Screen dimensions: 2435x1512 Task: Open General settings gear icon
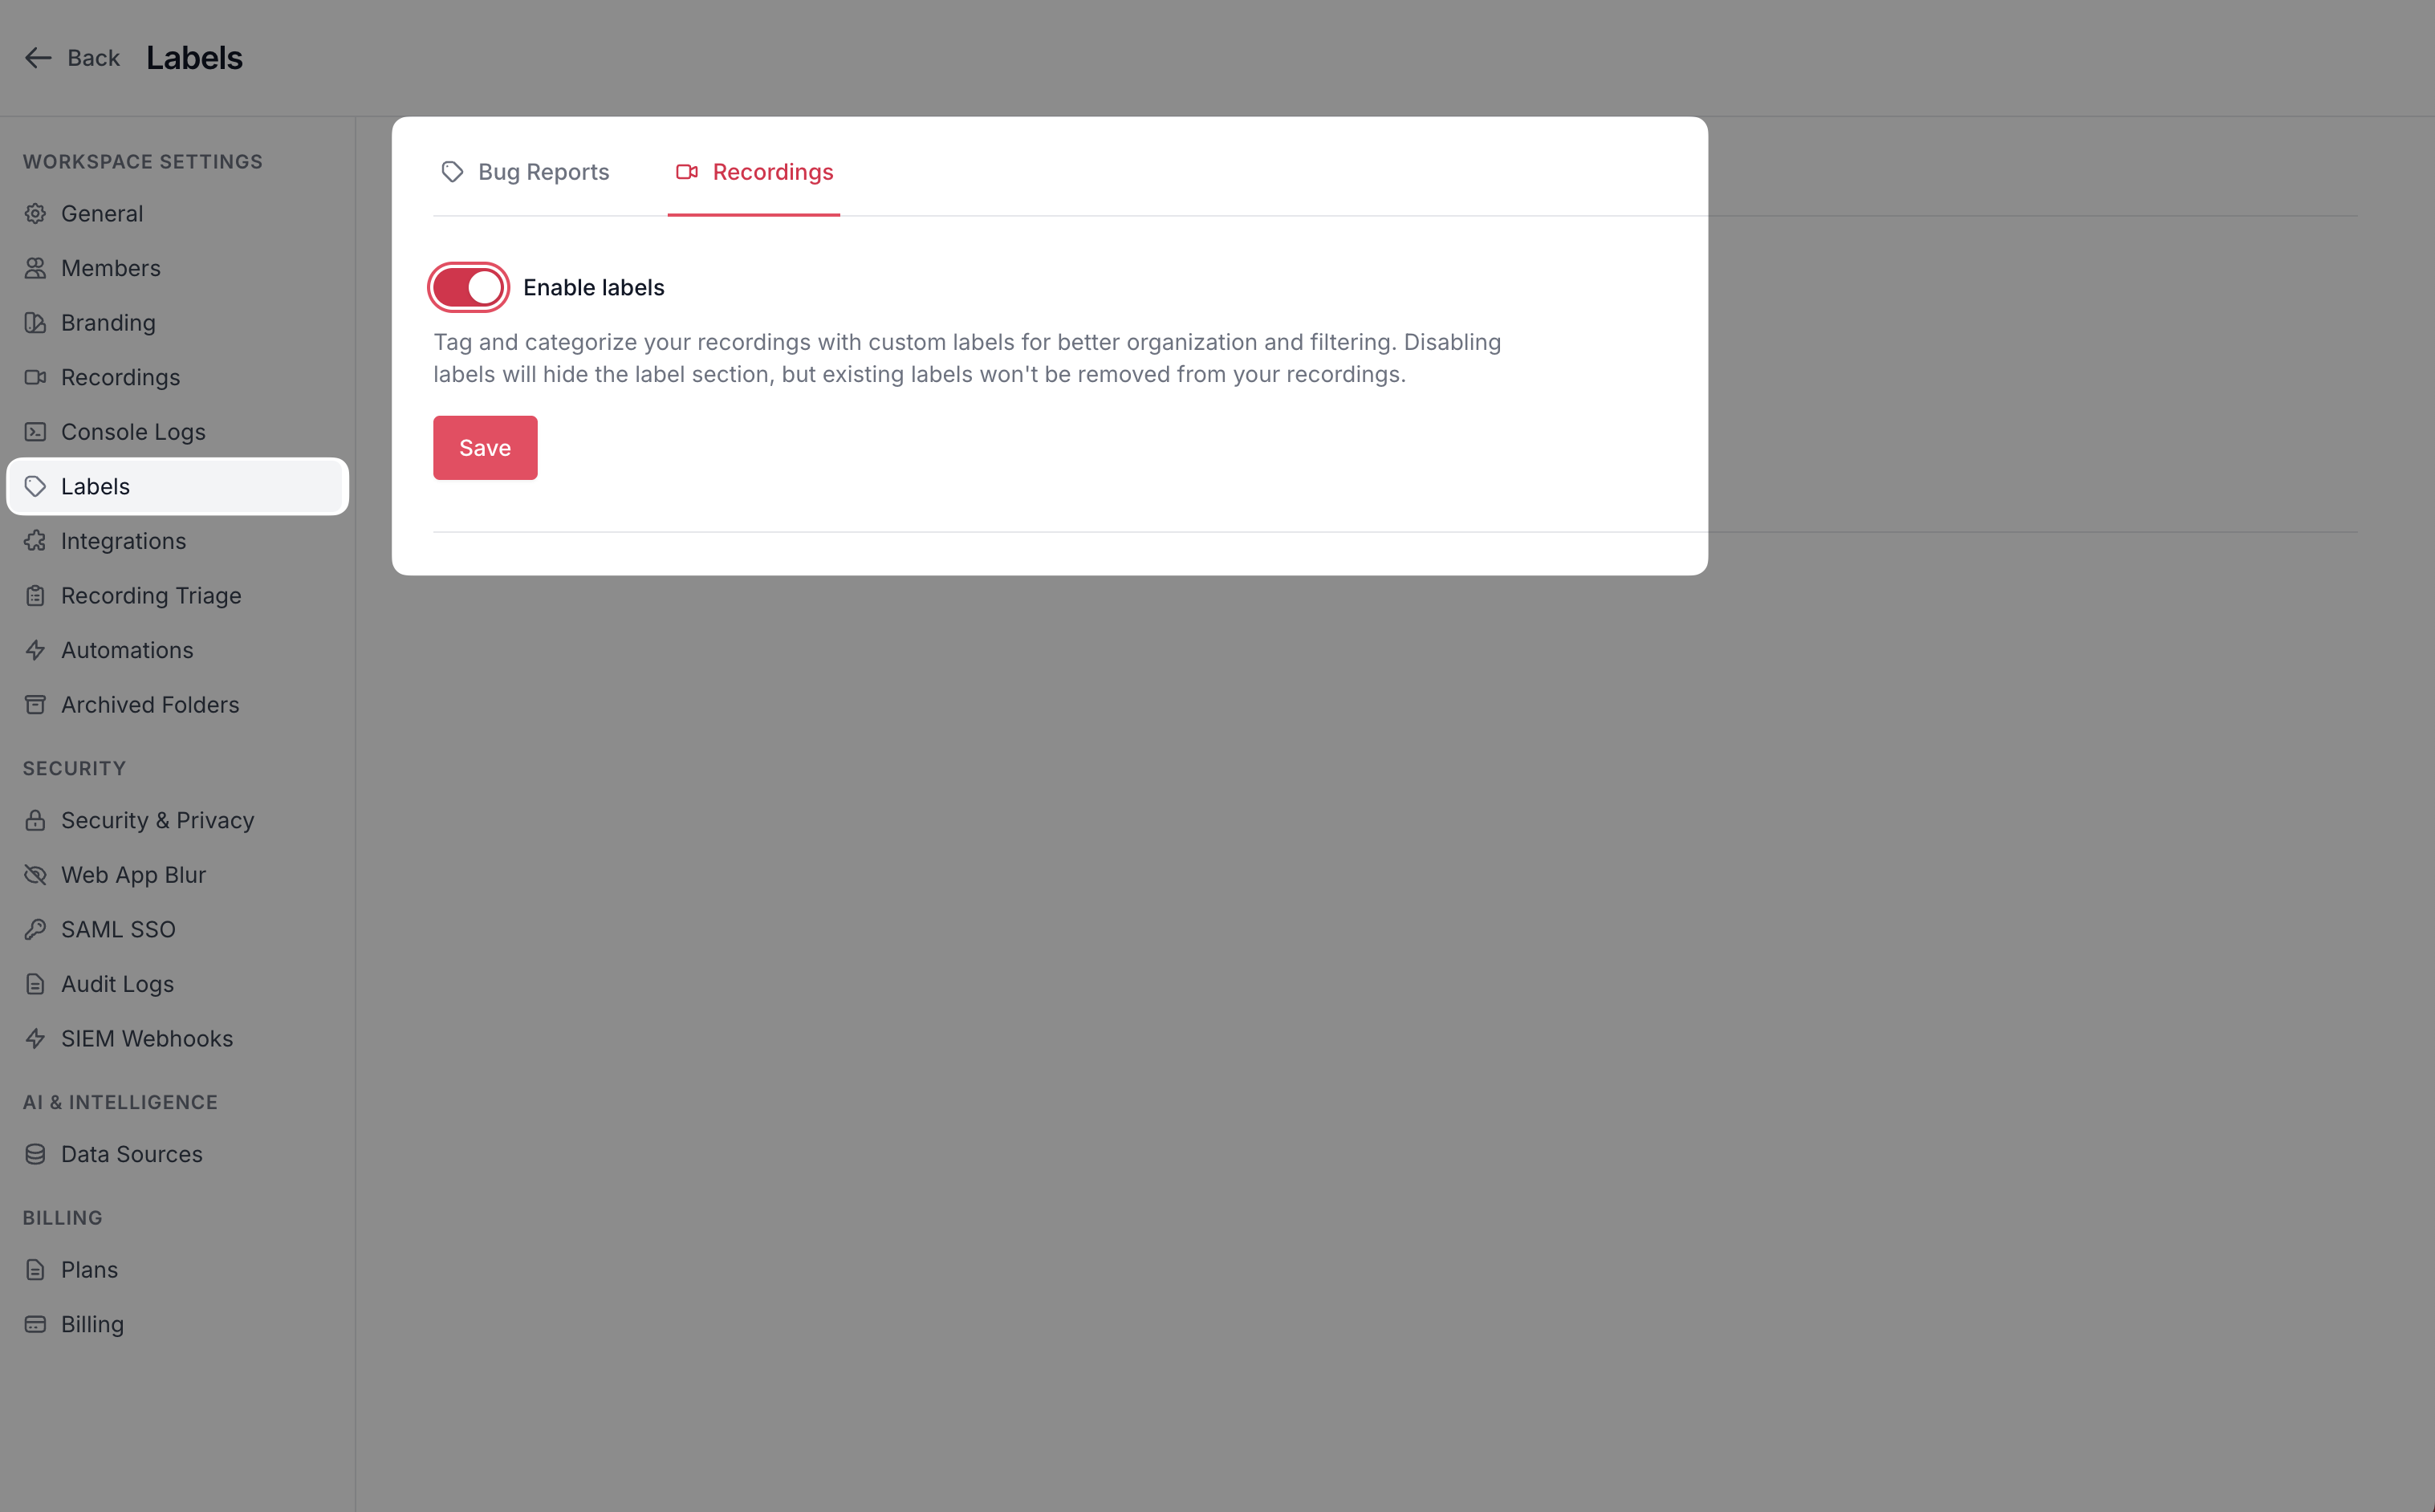pos(35,213)
